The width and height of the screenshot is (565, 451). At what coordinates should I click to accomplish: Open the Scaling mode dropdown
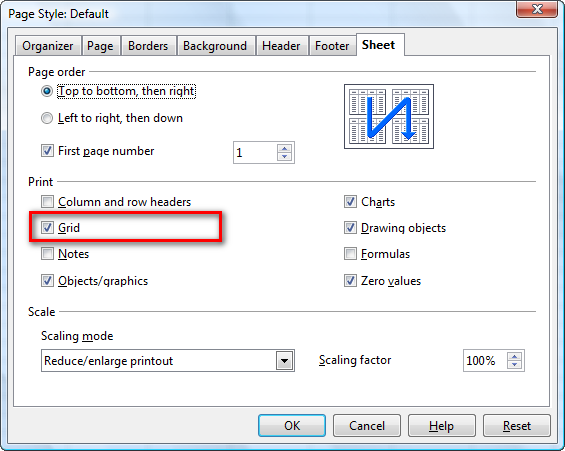click(285, 361)
